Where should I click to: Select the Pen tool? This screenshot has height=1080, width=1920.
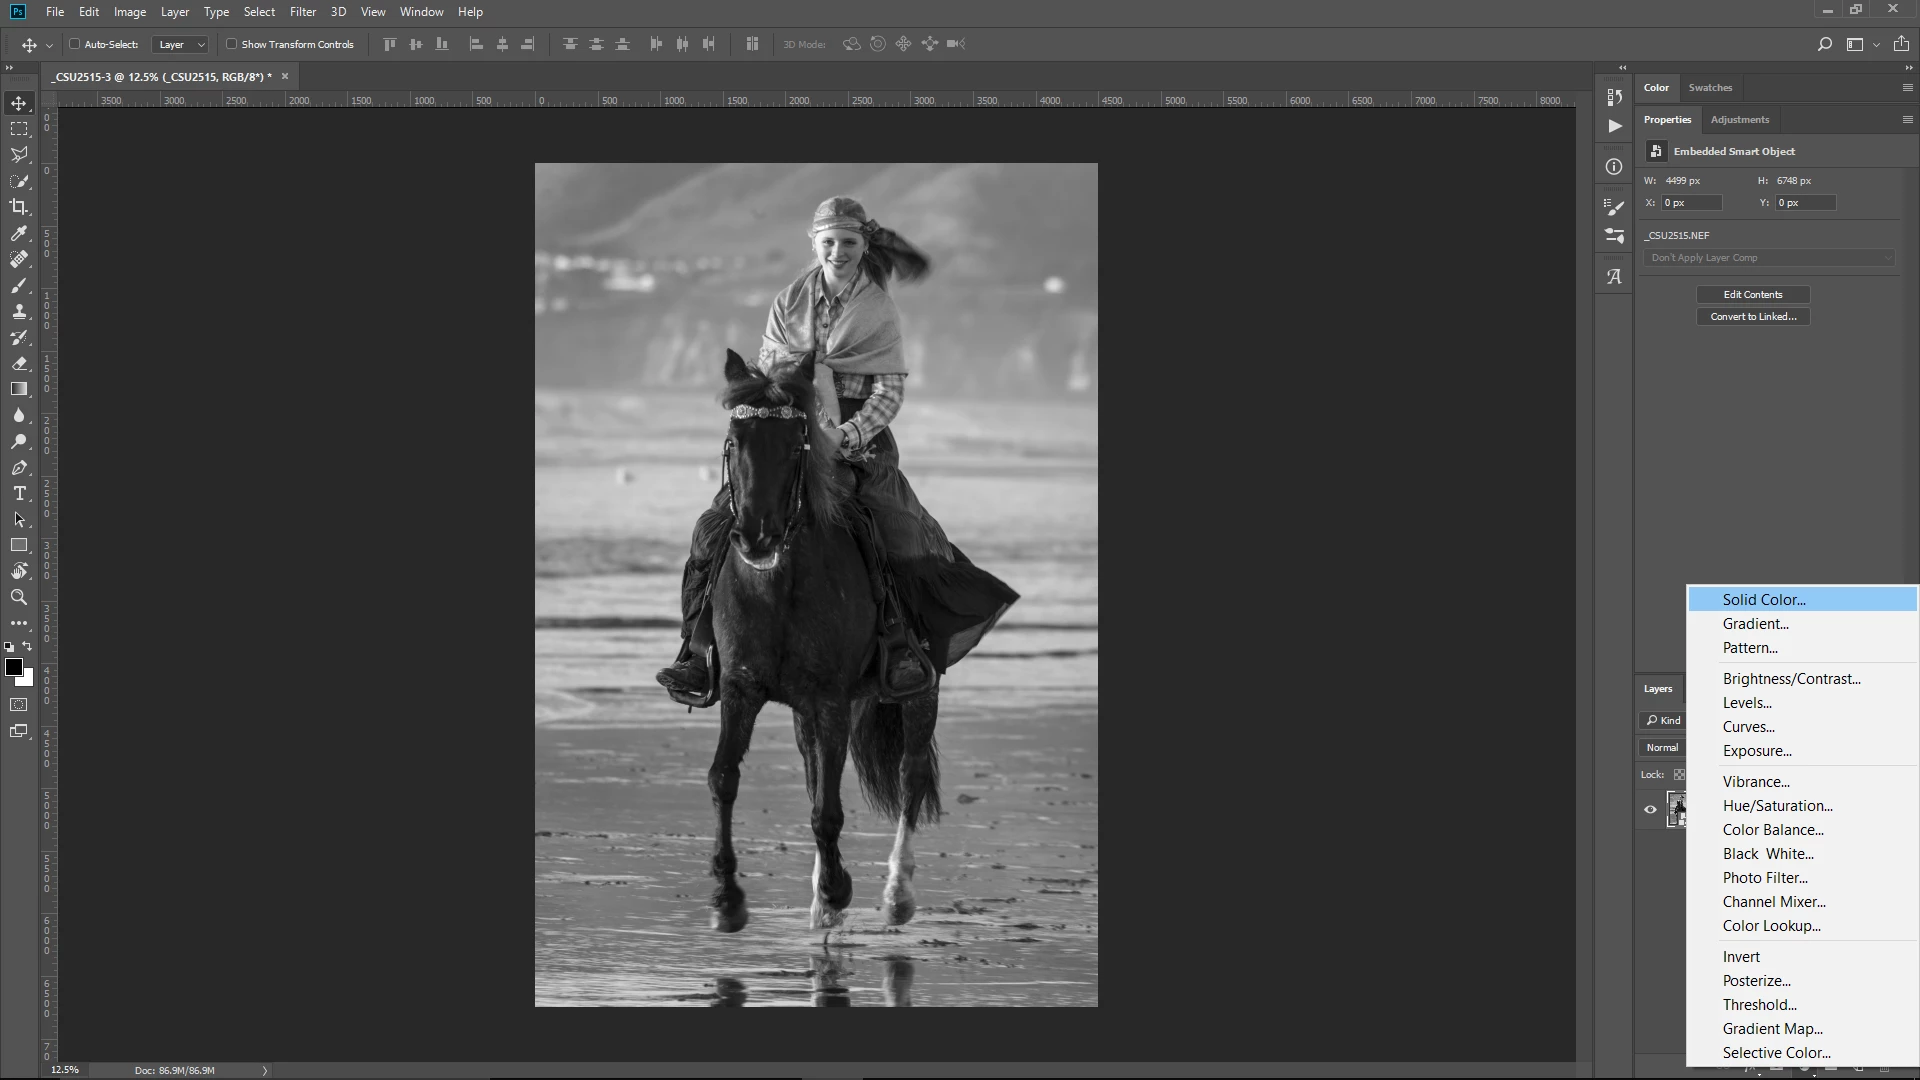tap(19, 468)
